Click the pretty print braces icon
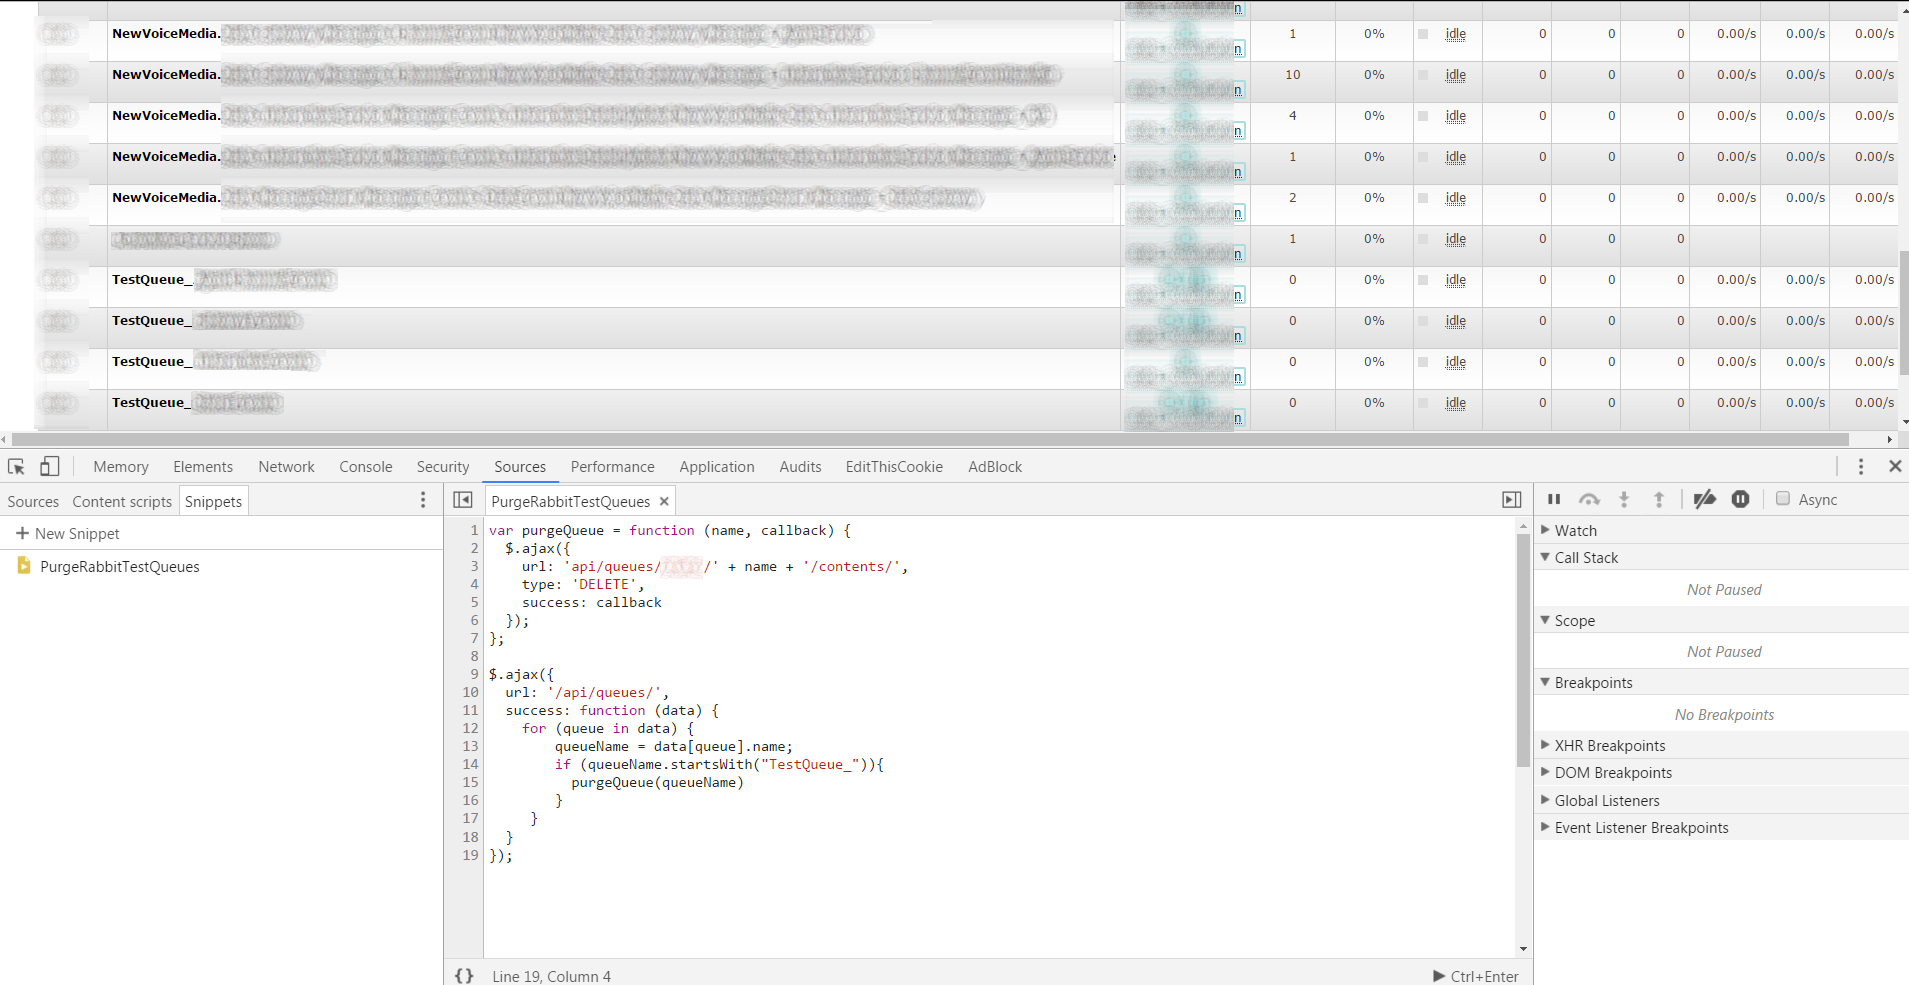The image size is (1909, 985). 464,976
